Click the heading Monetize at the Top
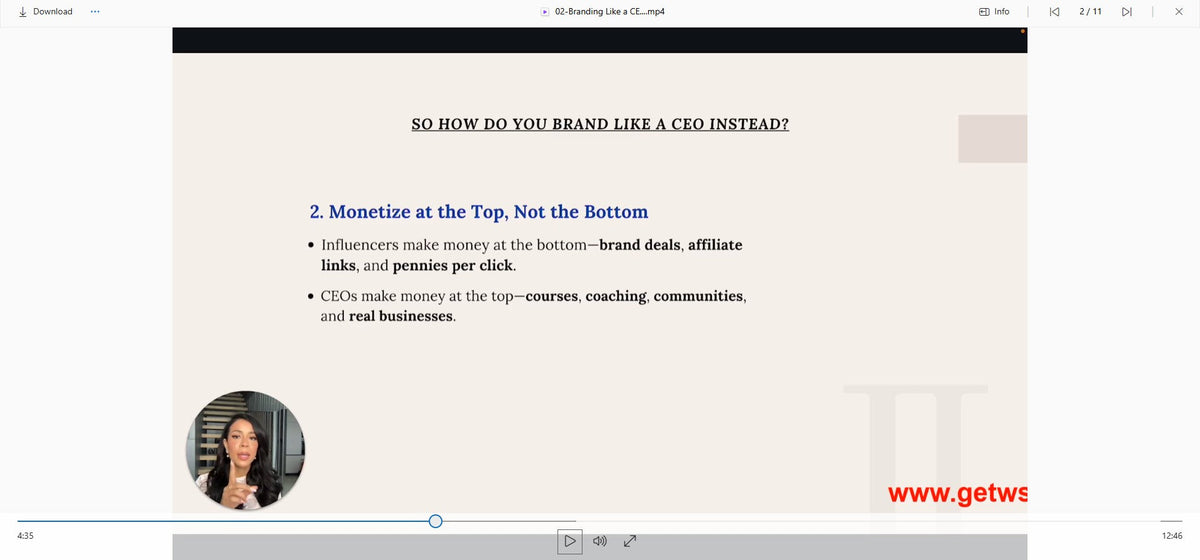 (x=479, y=212)
